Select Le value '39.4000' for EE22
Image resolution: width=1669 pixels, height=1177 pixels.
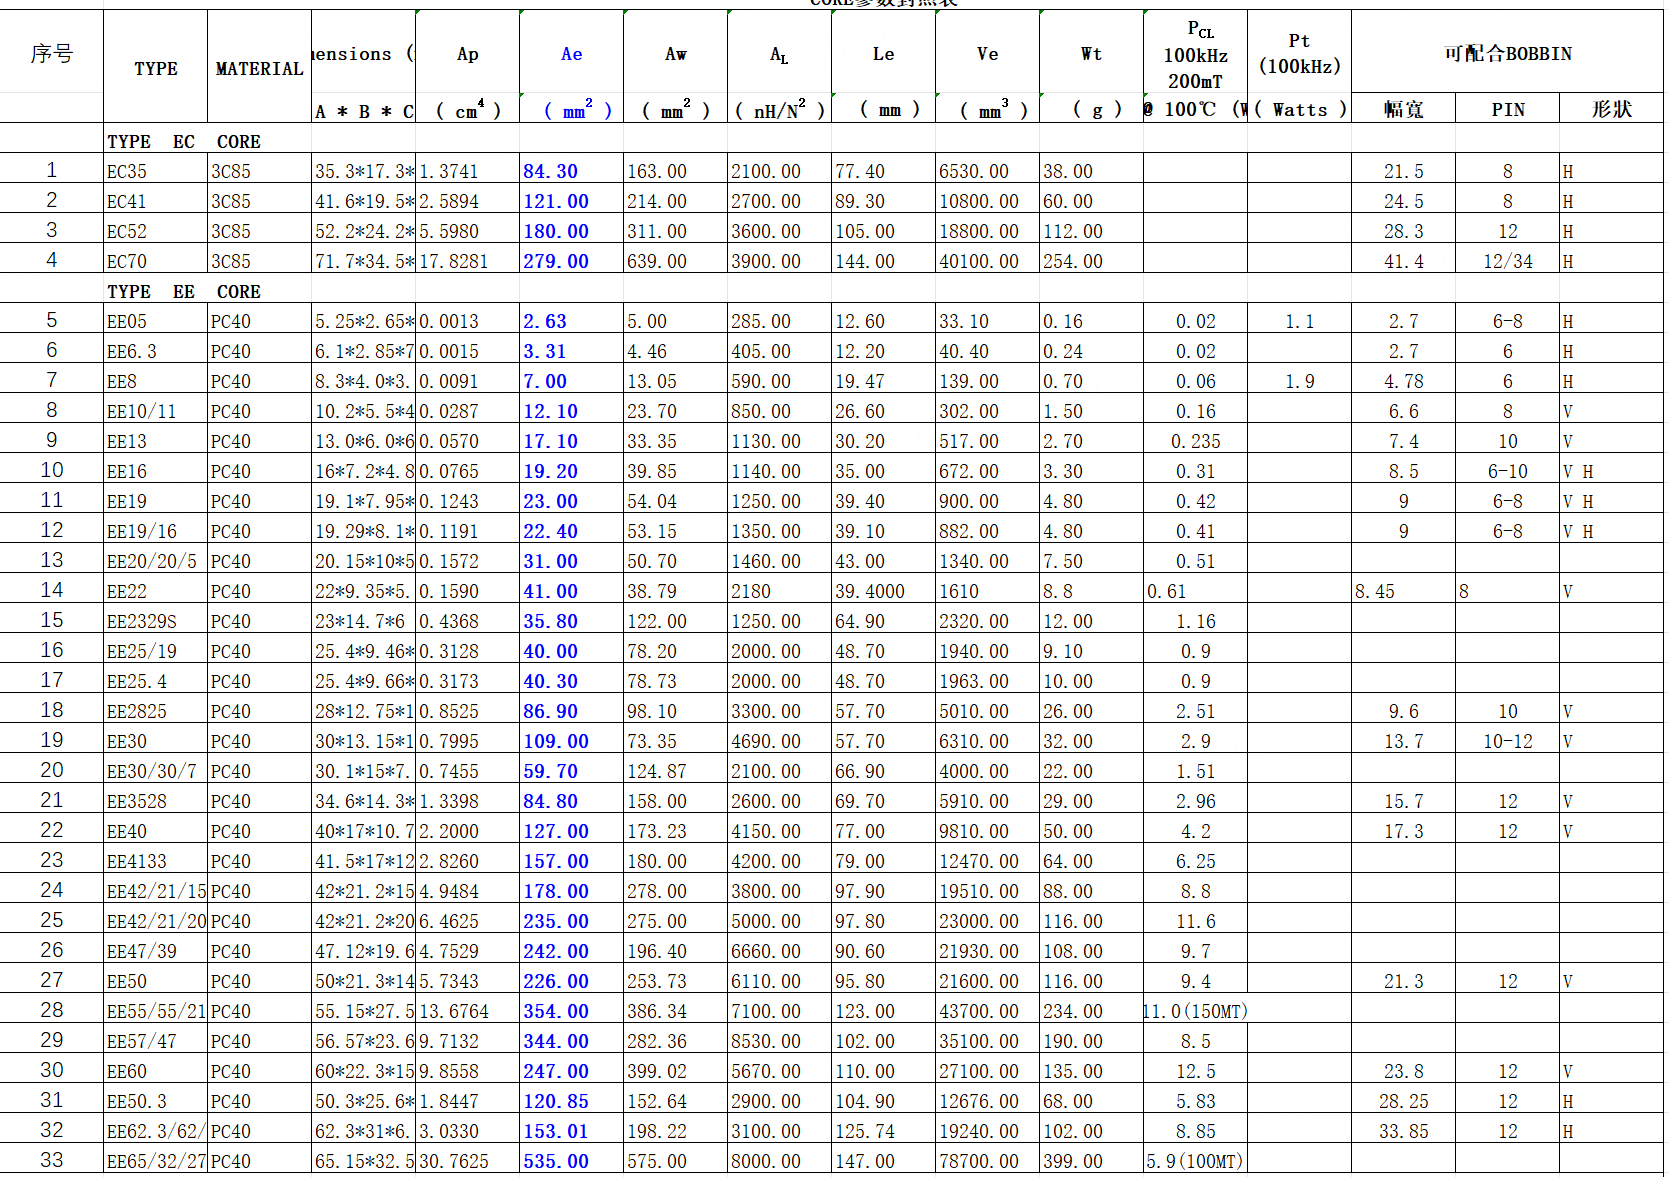point(883,591)
